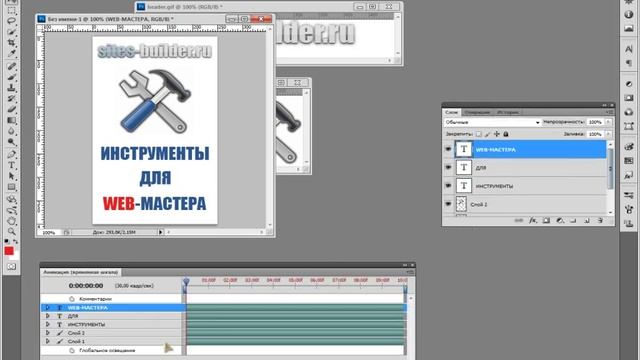The height and width of the screenshot is (360, 640).
Task: Toggle lock image pixels brush icon
Action: pos(488,134)
